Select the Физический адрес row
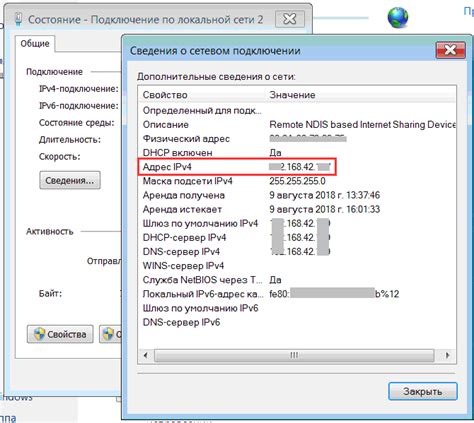The image size is (474, 423). point(297,138)
